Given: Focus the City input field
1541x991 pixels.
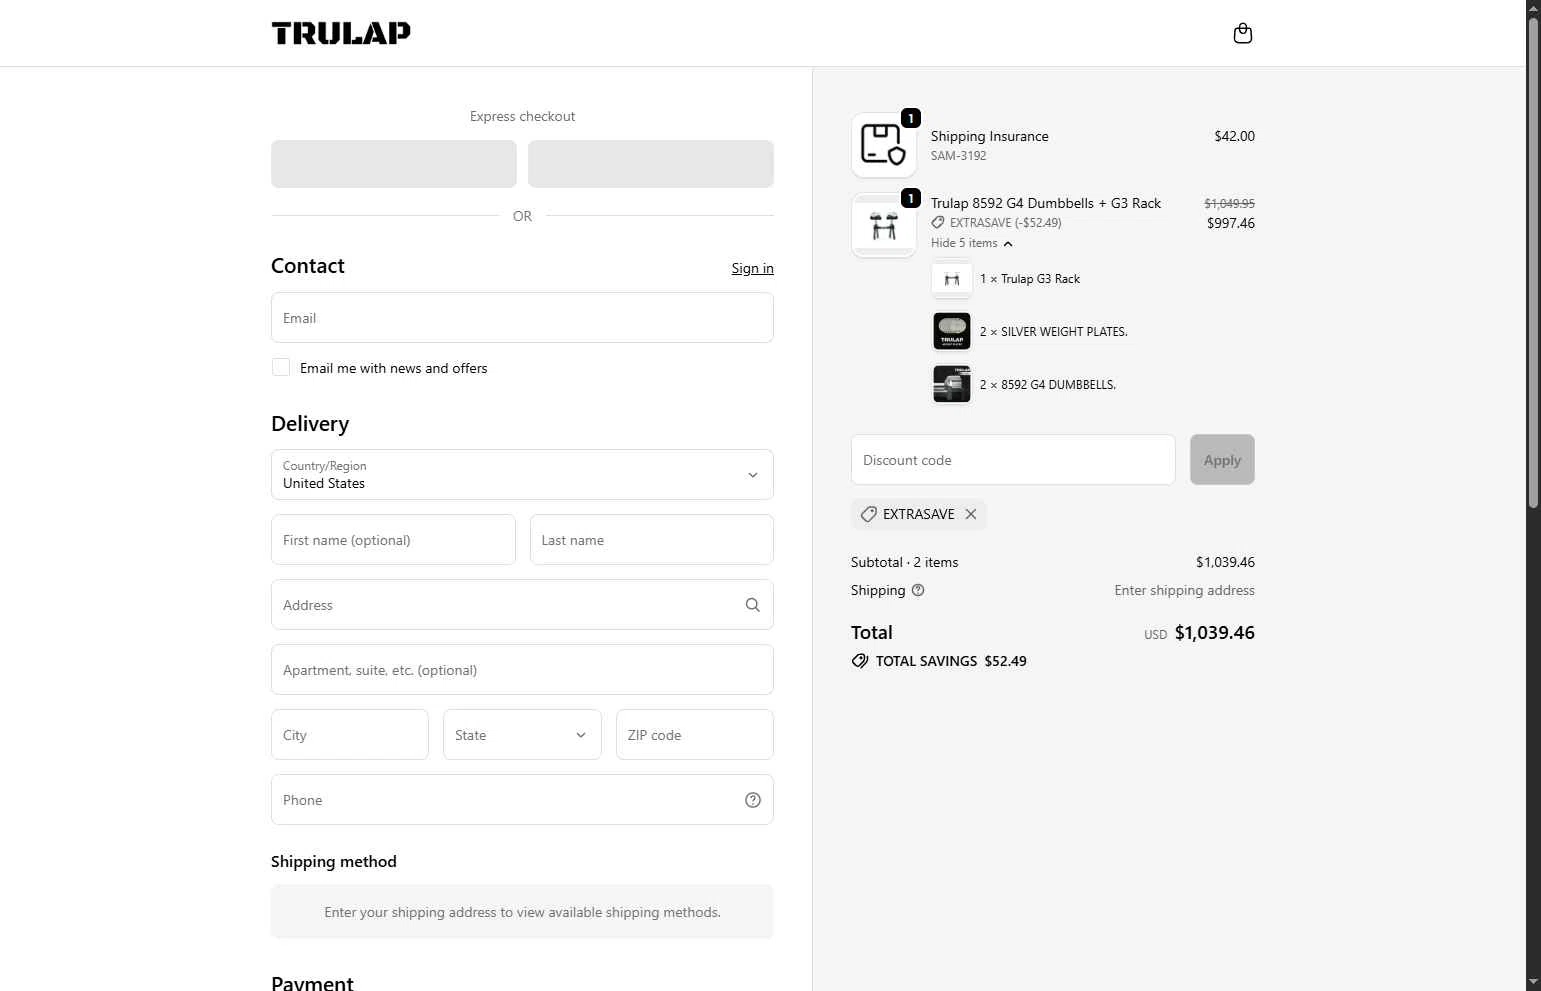Looking at the screenshot, I should coord(350,735).
